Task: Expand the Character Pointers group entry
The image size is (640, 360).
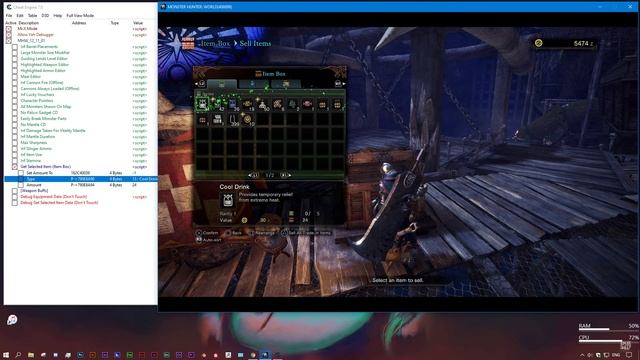Action: coord(15,100)
